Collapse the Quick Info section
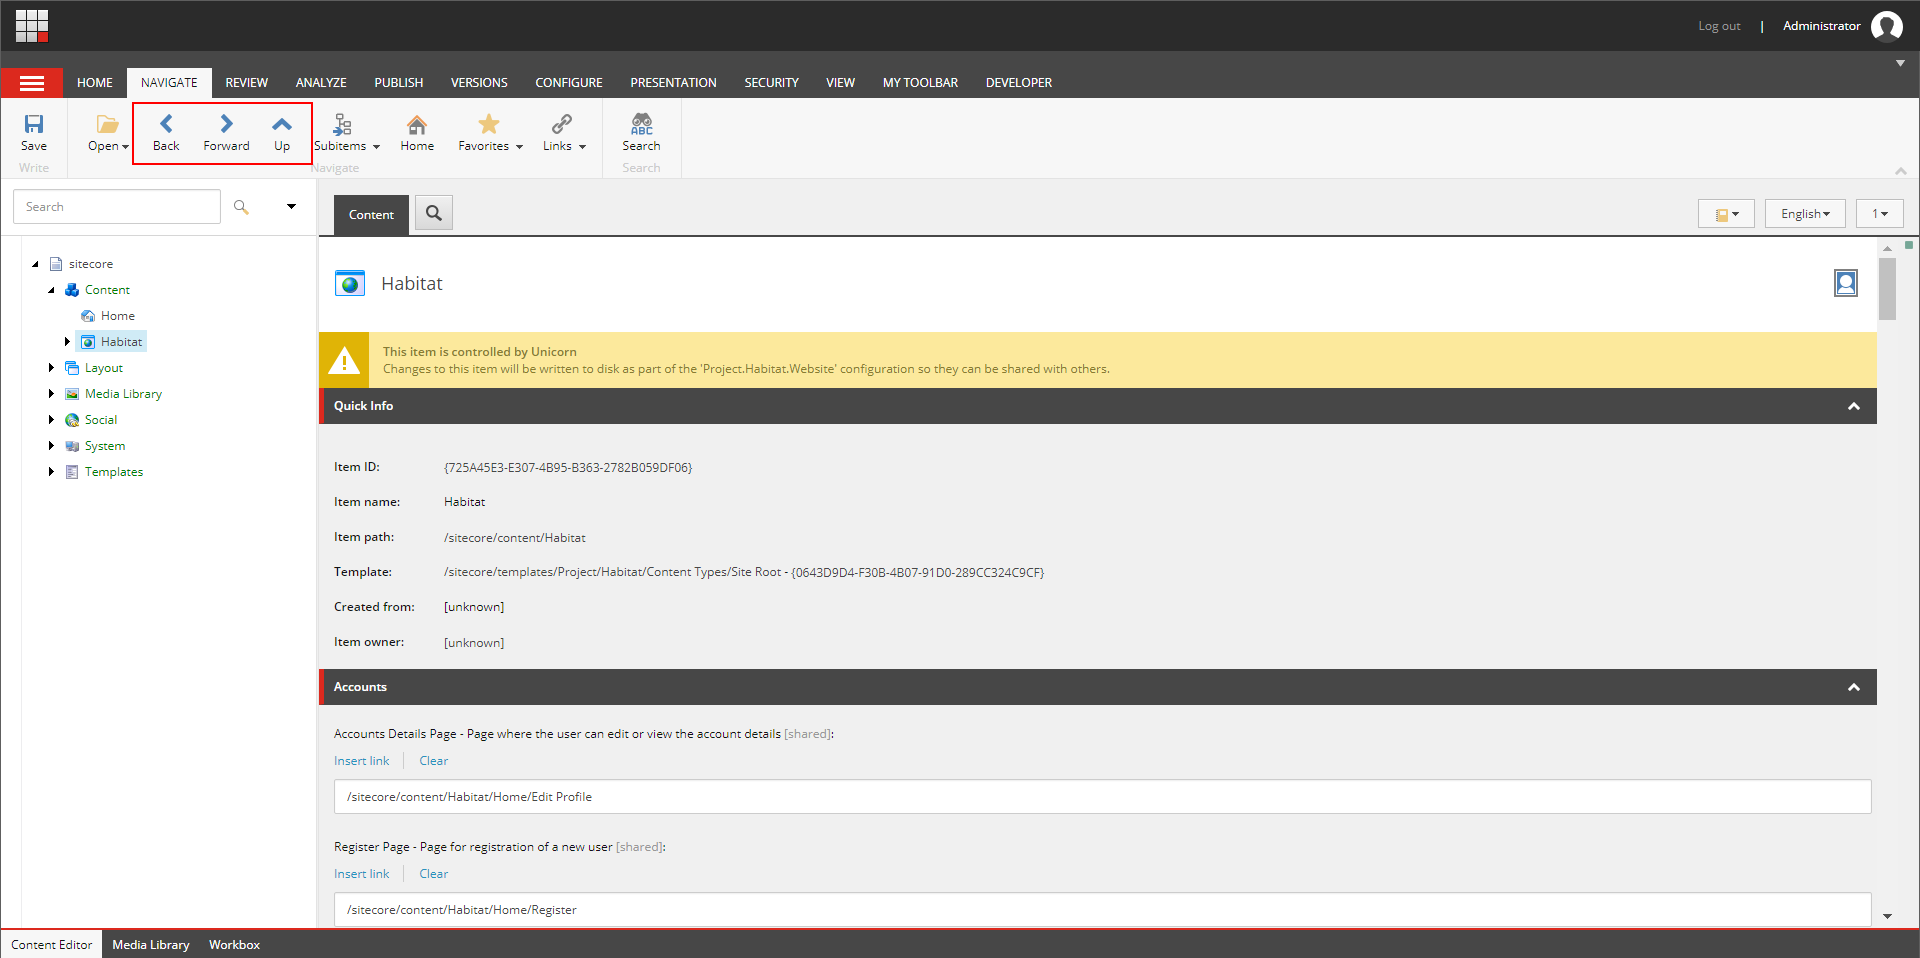The image size is (1920, 958). pyautogui.click(x=1853, y=406)
